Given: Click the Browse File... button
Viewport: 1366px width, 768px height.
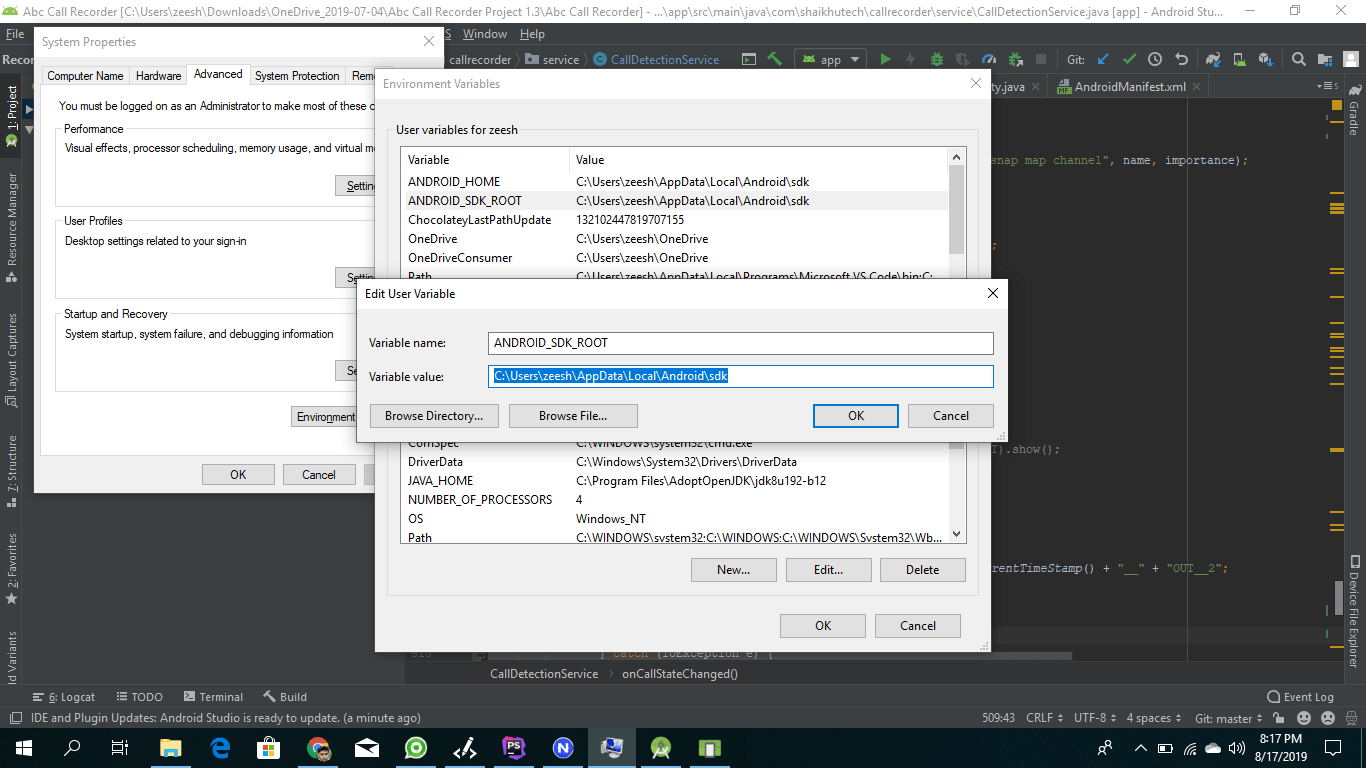Looking at the screenshot, I should pos(573,416).
